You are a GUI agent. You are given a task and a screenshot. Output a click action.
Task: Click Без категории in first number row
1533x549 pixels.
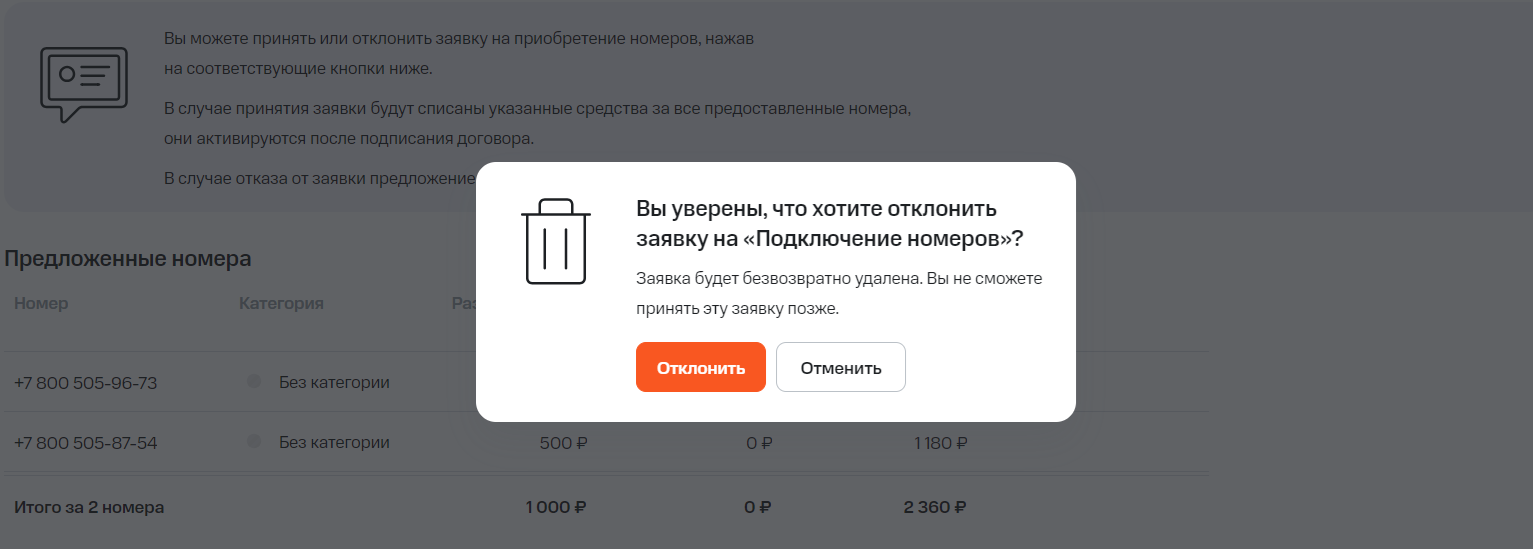click(334, 383)
